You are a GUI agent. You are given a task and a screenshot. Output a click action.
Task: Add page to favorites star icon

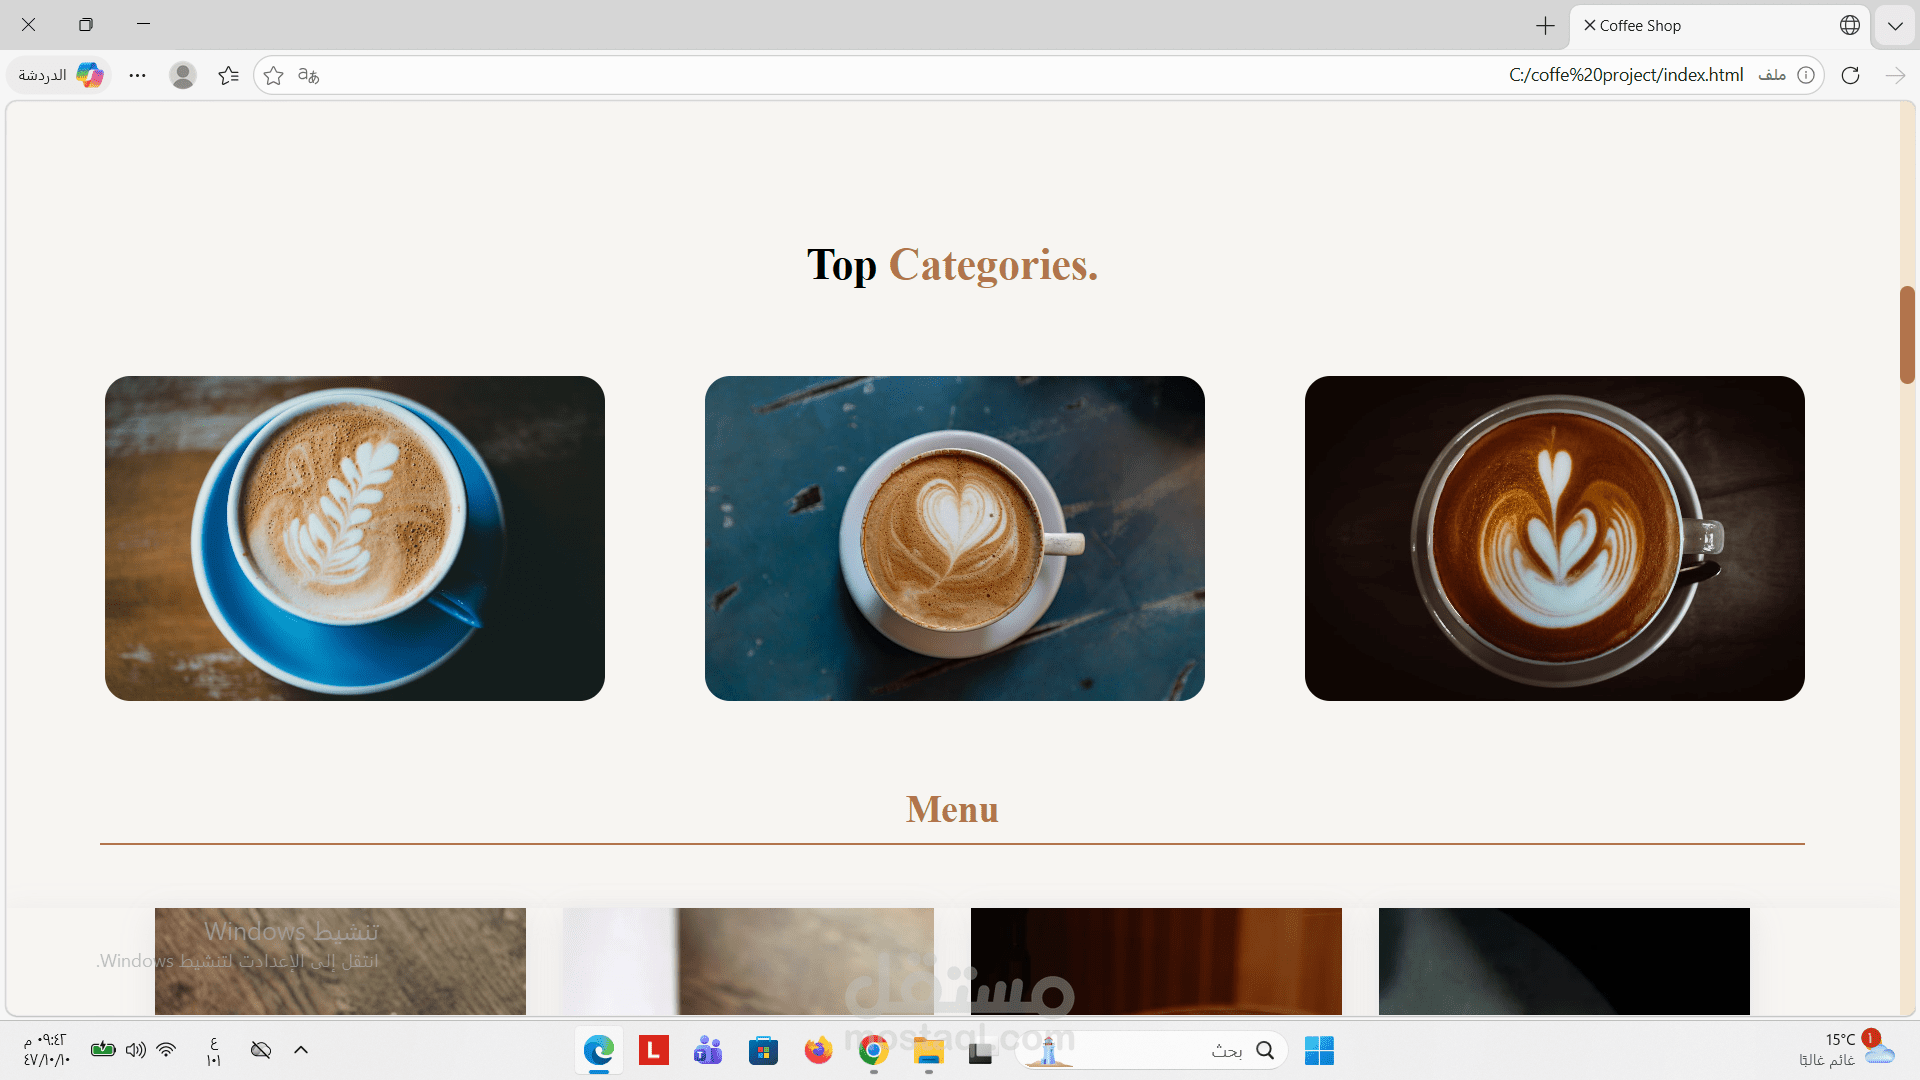274,75
